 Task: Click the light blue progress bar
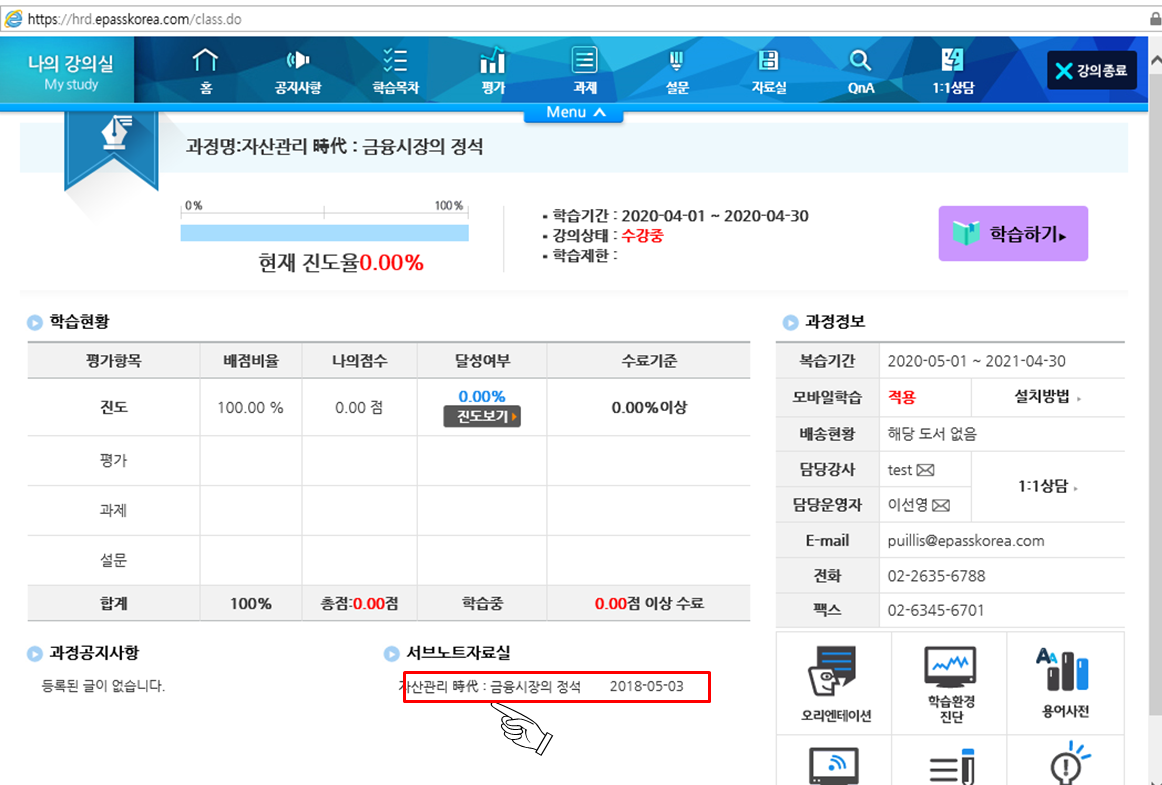(x=324, y=233)
